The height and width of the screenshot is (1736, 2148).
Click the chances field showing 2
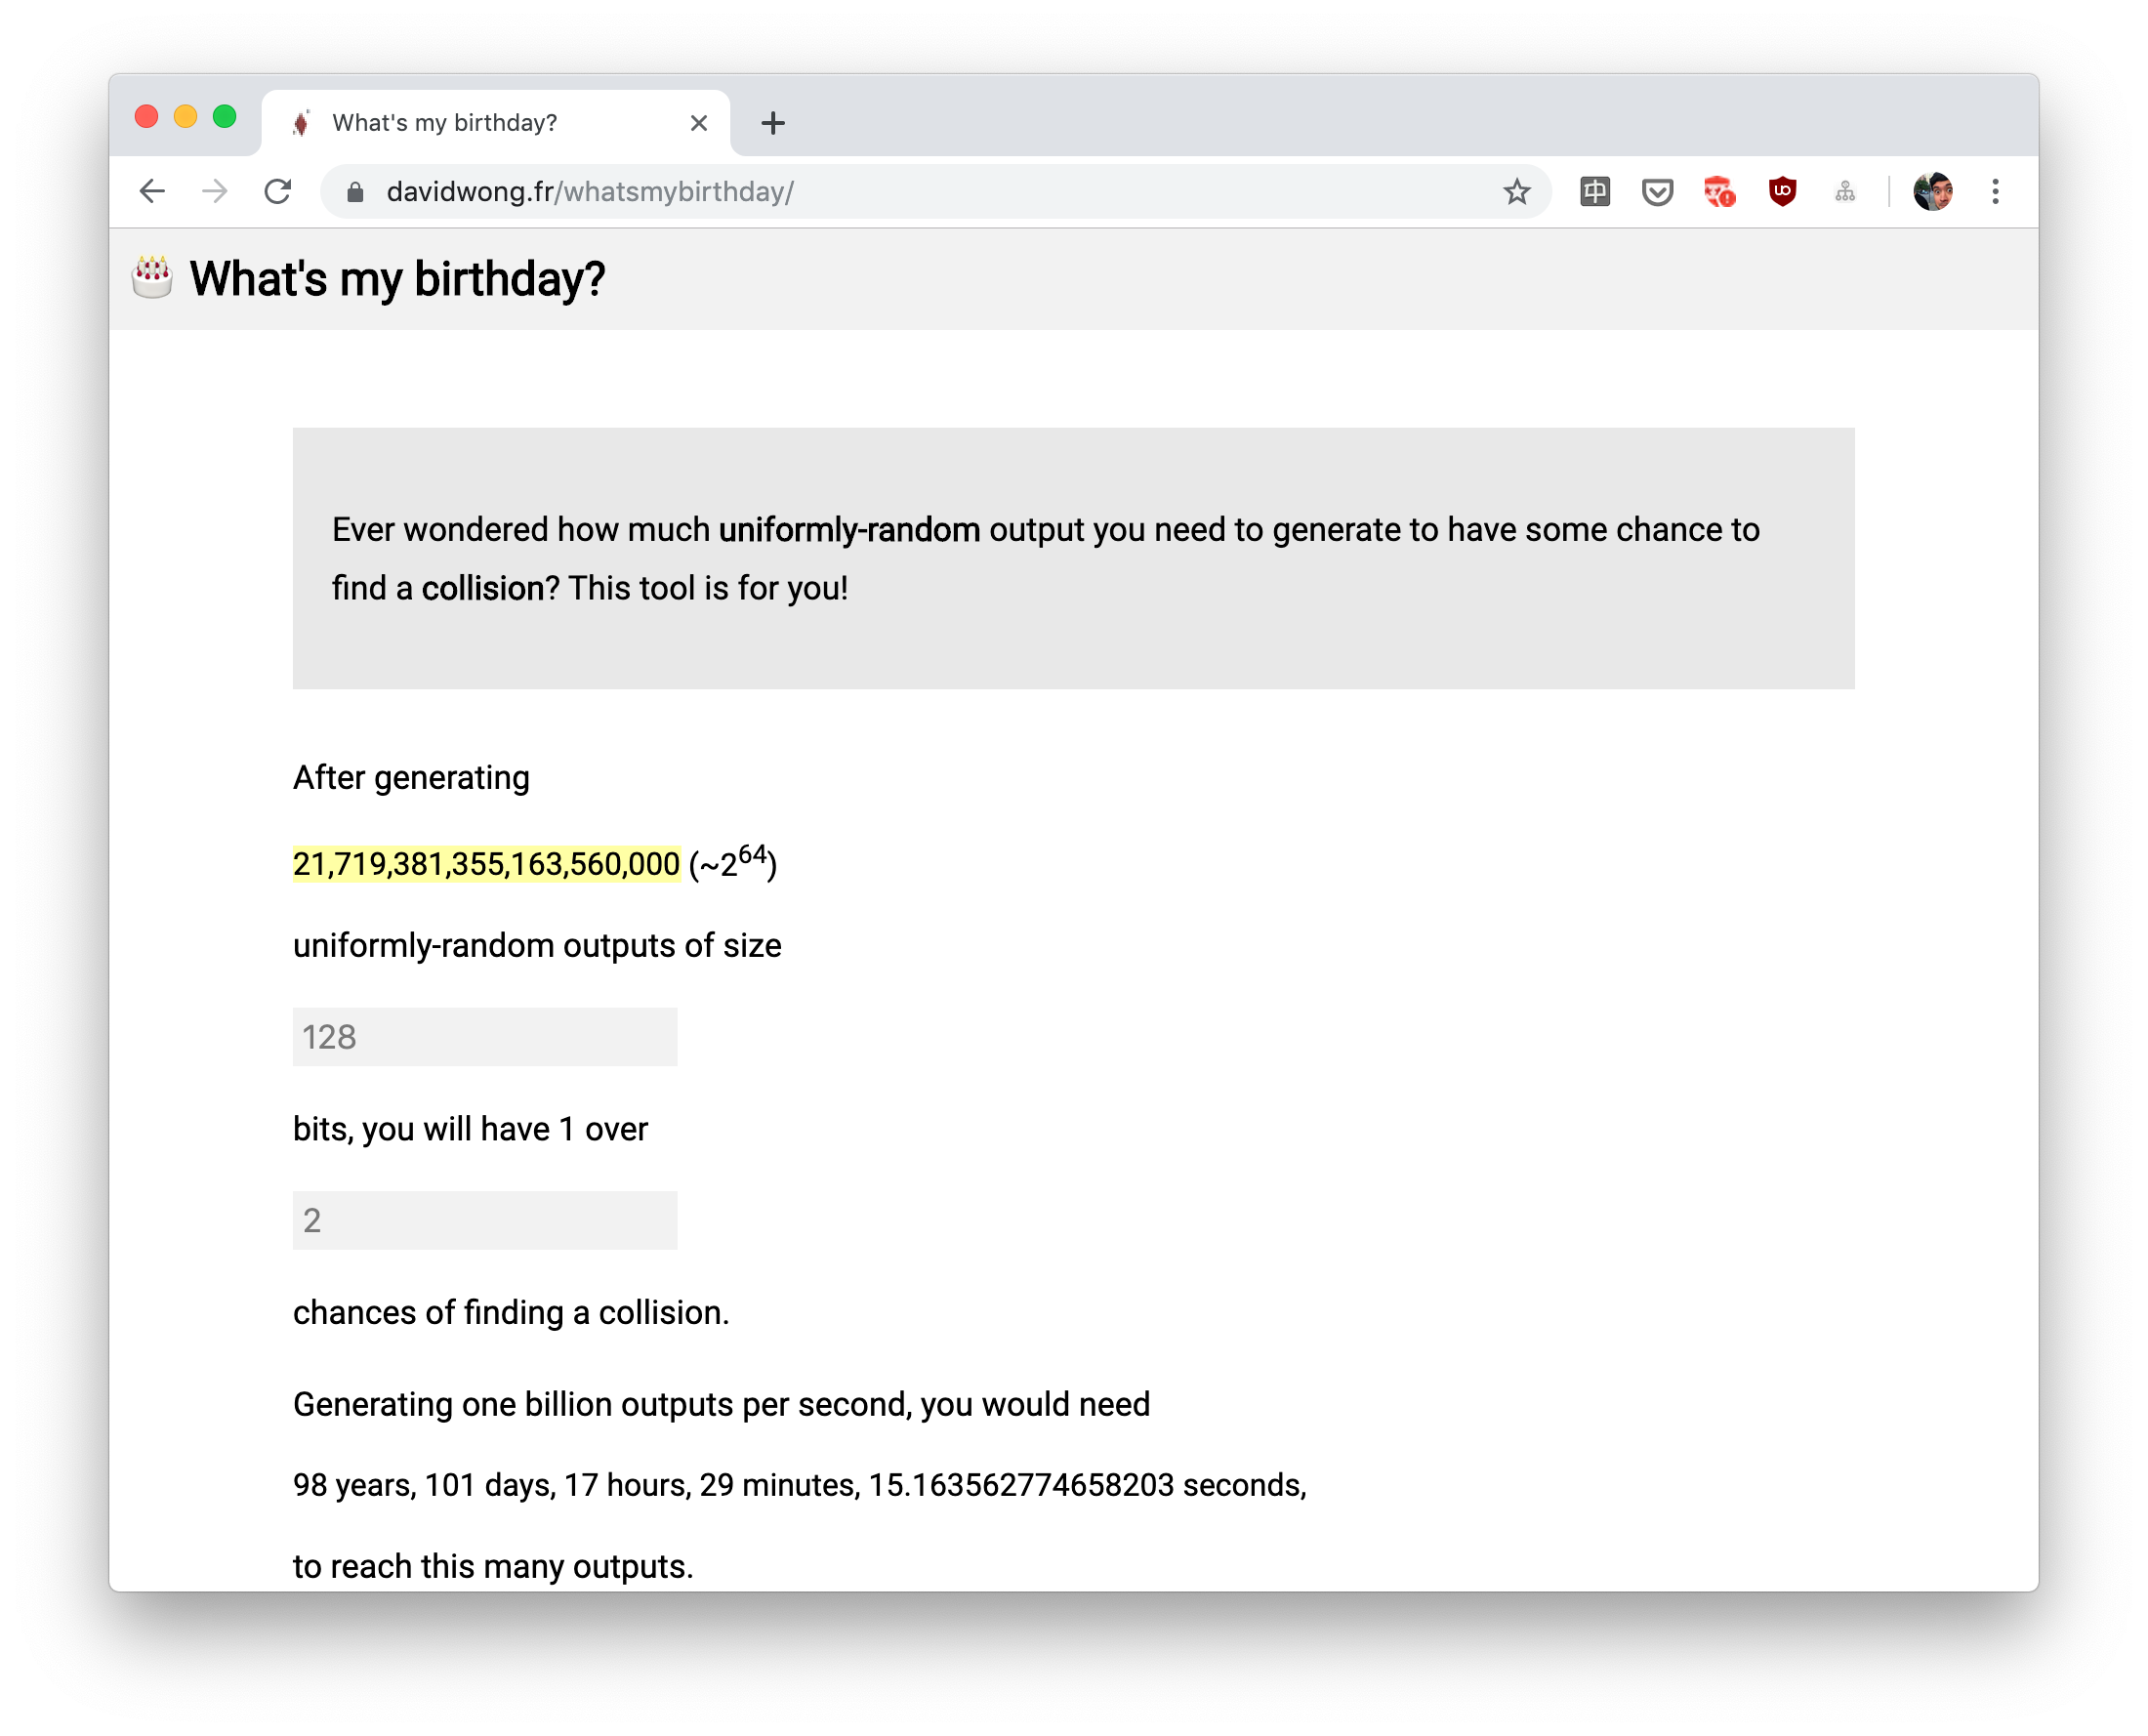point(485,1220)
